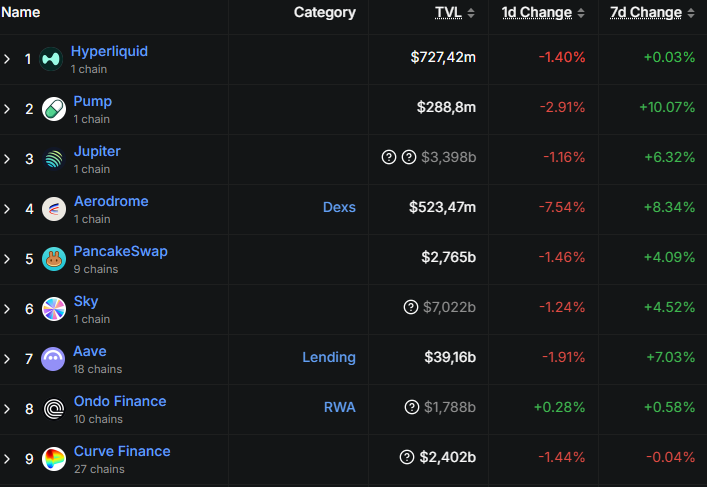
Task: Click the Curve Finance rainbow logo
Action: [54, 459]
